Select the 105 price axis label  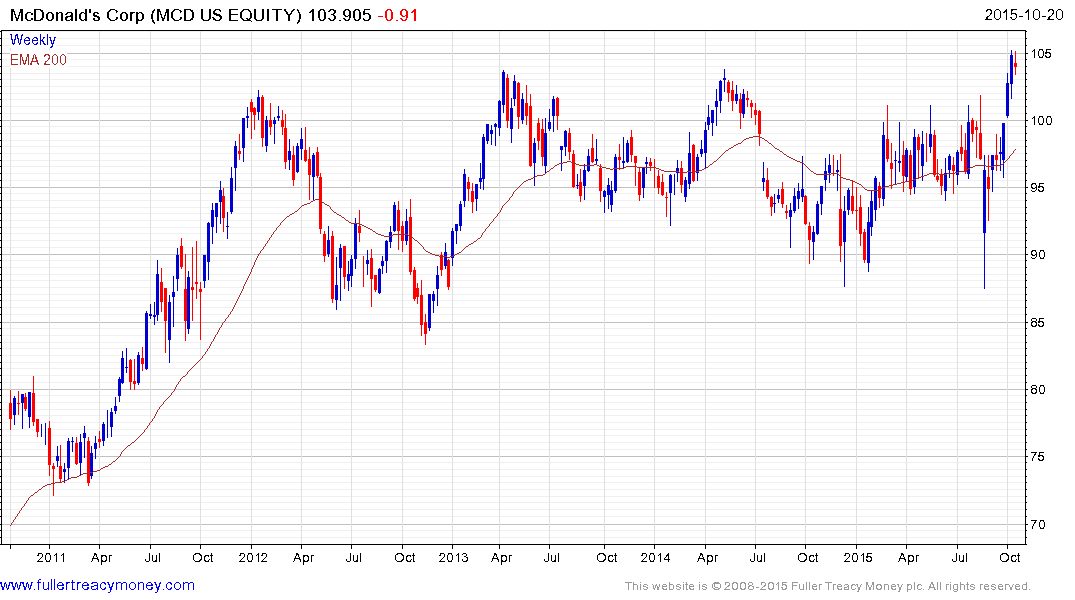click(1041, 53)
